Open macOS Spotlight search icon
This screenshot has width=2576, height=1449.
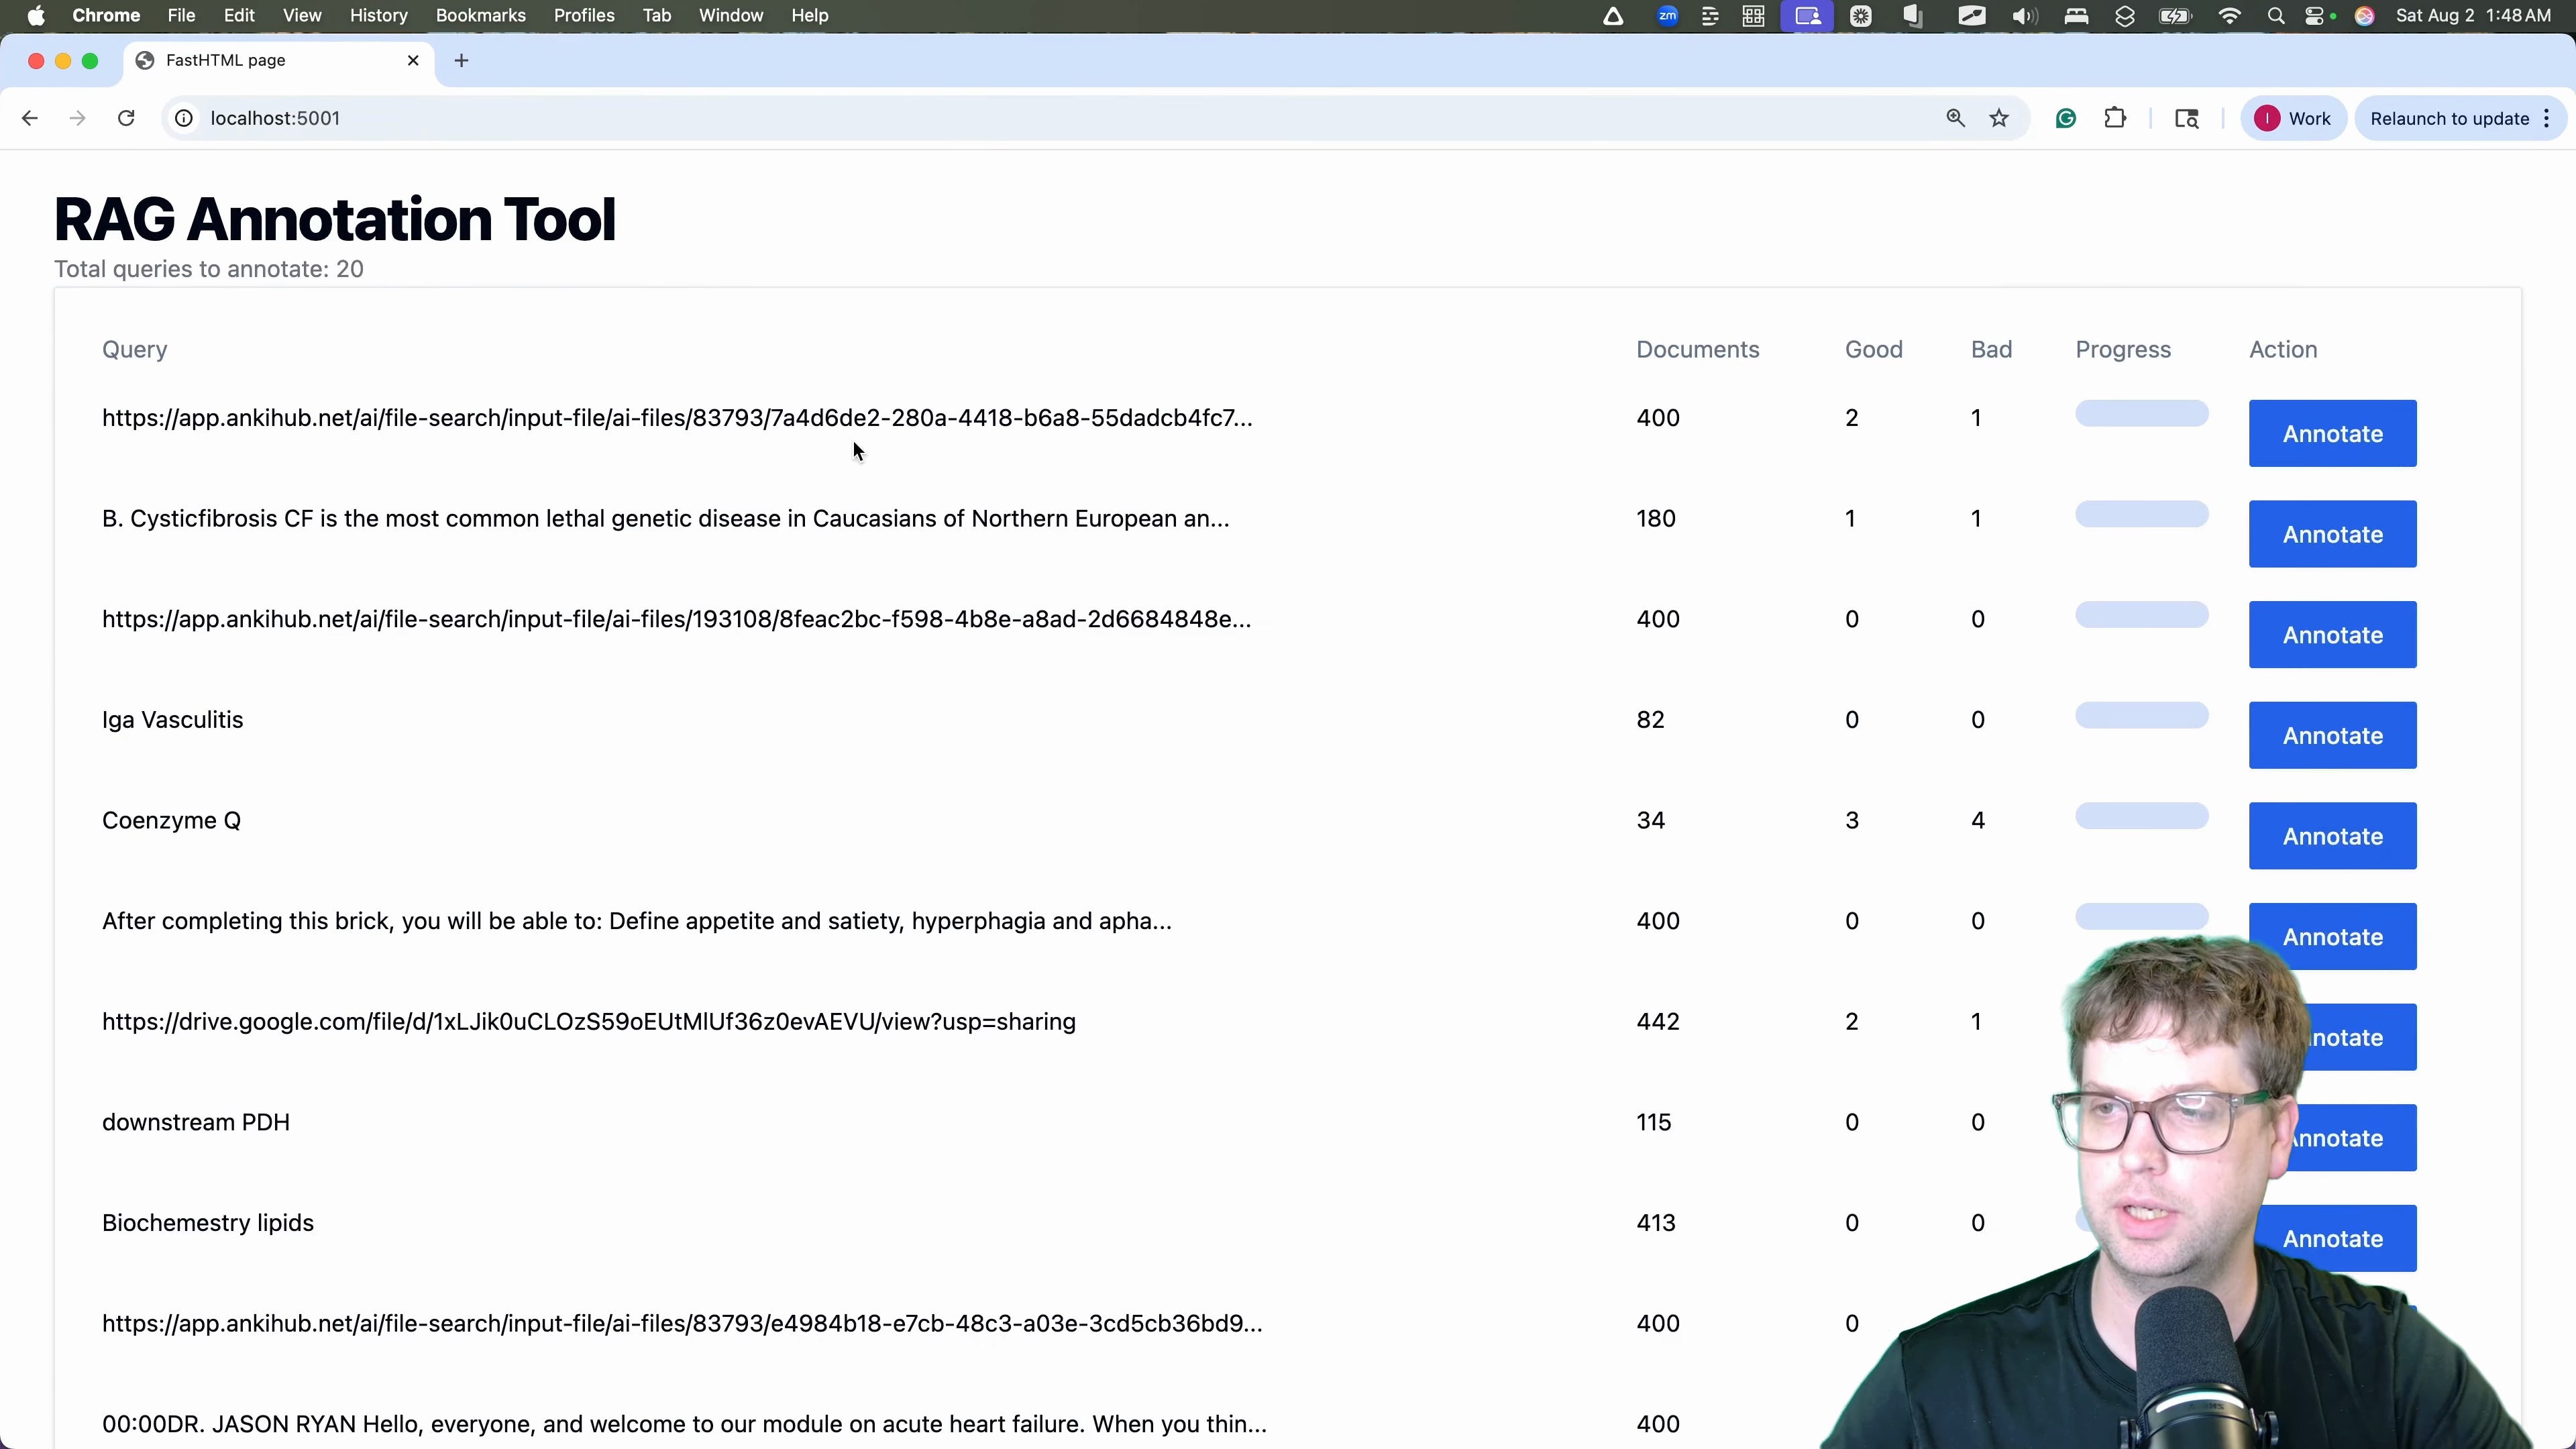(x=2276, y=16)
